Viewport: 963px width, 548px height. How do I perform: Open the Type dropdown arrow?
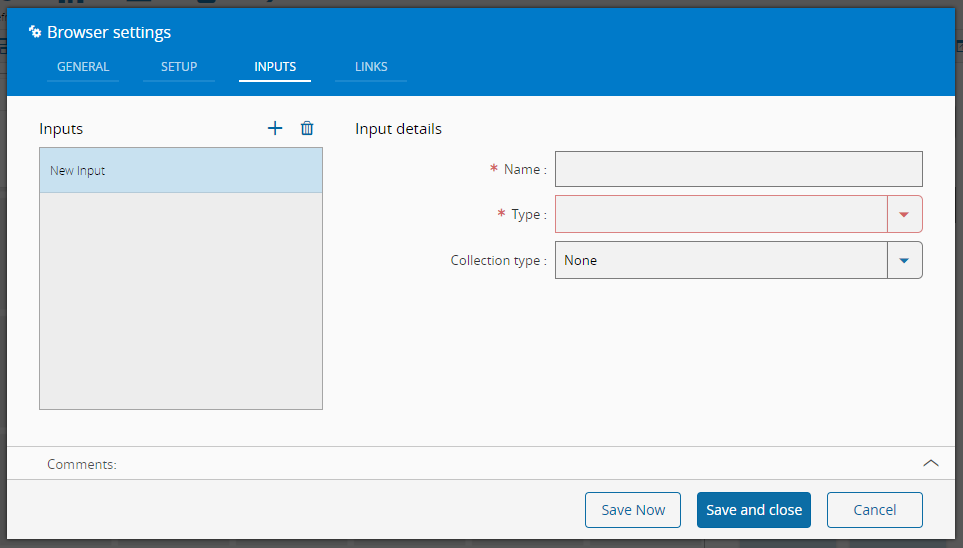point(905,214)
